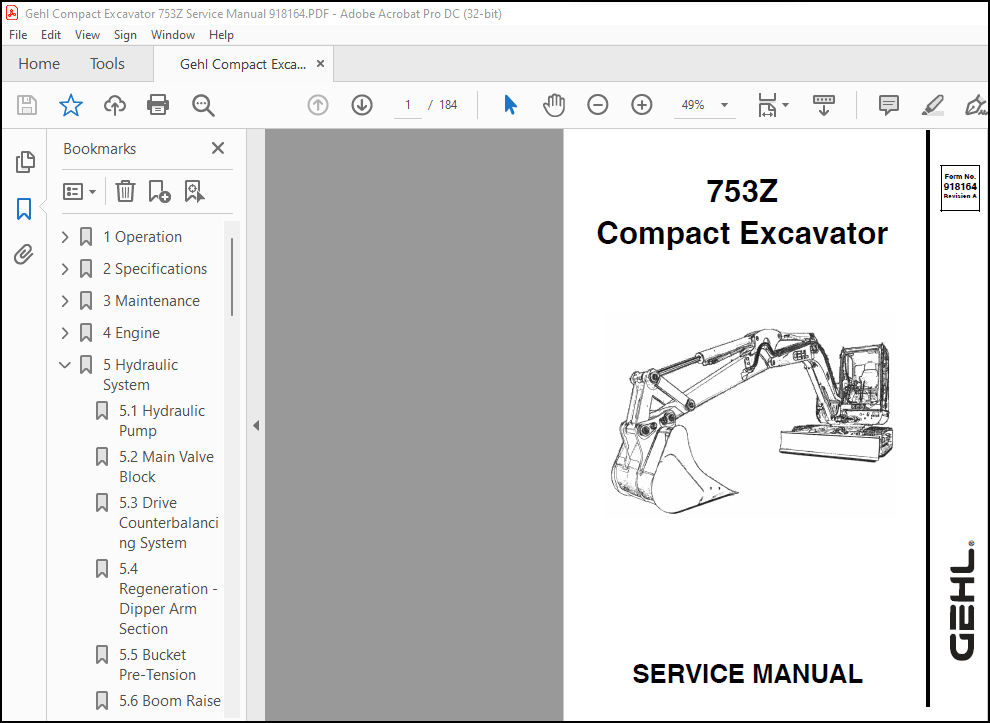Open the Page Thumbnails panel

point(22,161)
